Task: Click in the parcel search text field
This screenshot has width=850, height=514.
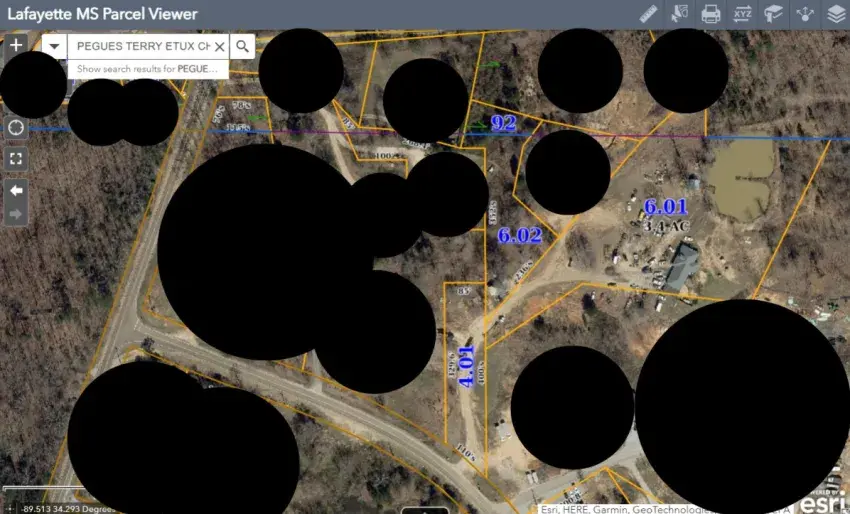Action: pyautogui.click(x=140, y=46)
